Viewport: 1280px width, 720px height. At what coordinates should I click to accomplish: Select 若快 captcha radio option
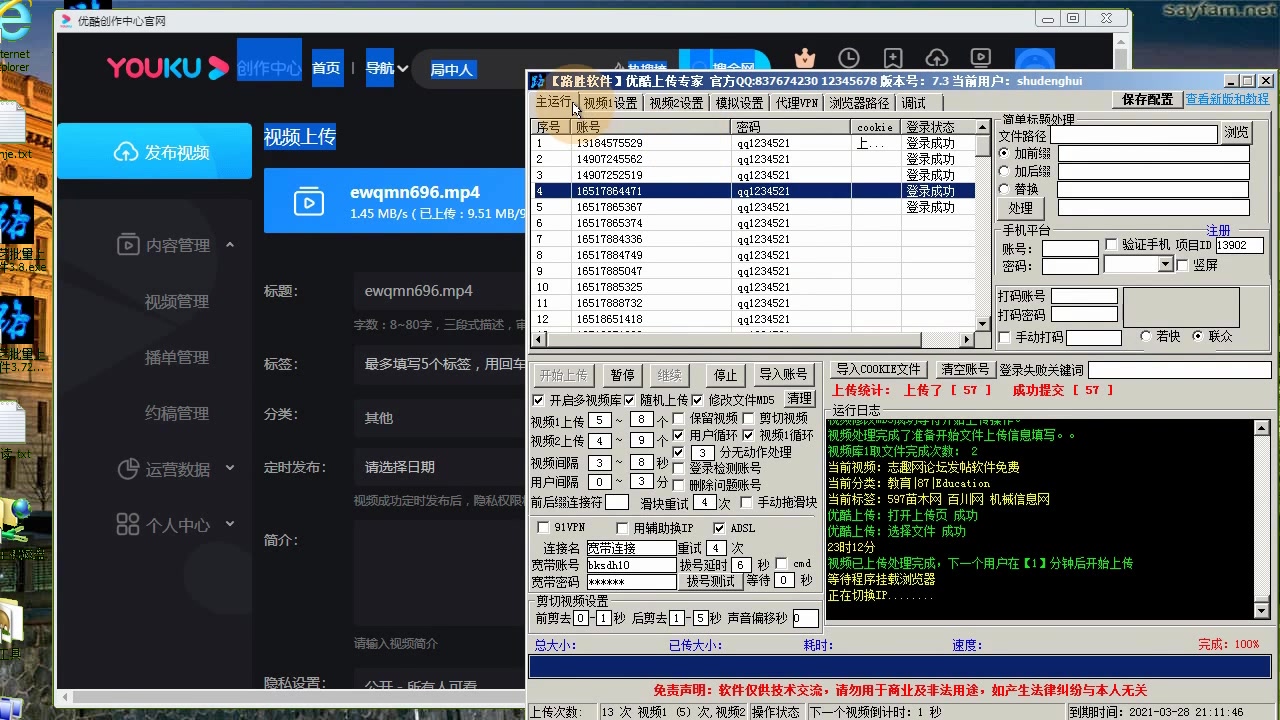pos(1147,336)
